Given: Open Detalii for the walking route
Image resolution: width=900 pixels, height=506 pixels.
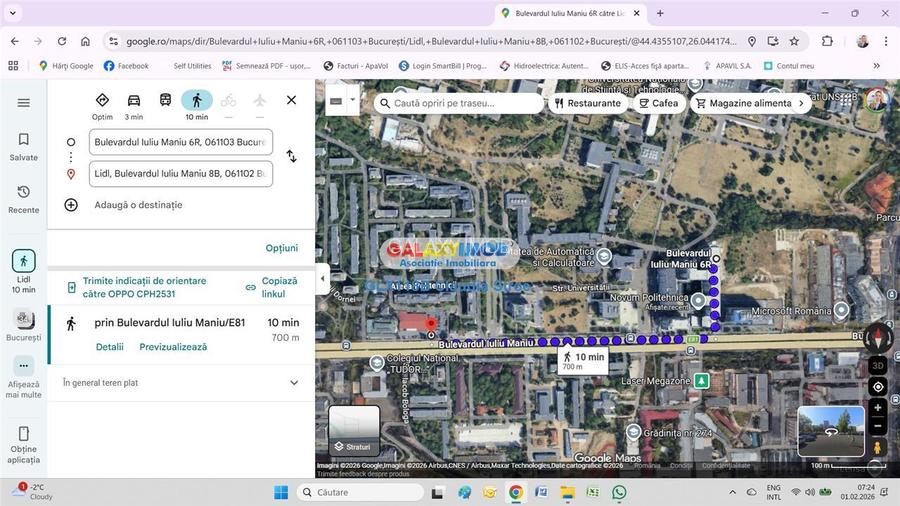Looking at the screenshot, I should [x=110, y=347].
